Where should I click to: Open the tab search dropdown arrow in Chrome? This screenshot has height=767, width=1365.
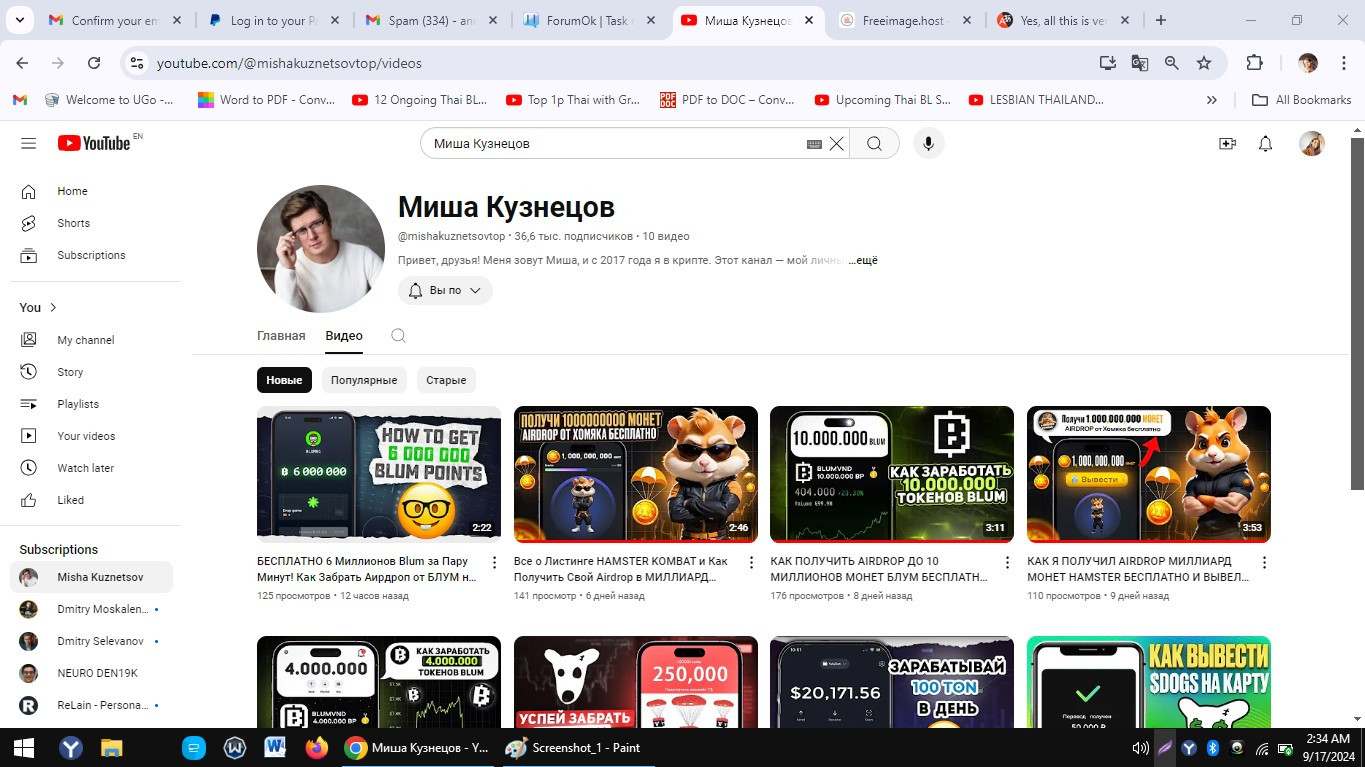[x=22, y=20]
